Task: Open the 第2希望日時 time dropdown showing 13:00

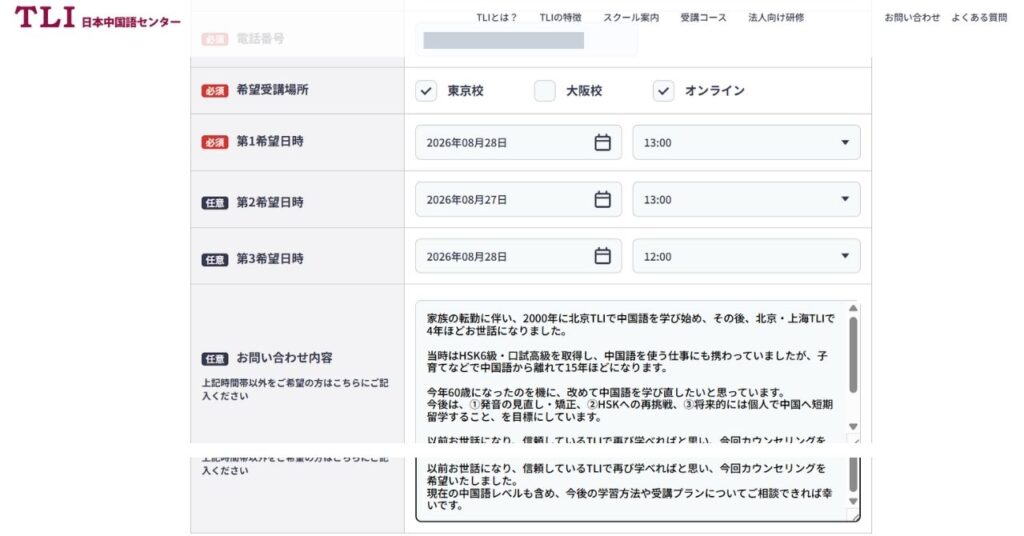Action: point(746,199)
